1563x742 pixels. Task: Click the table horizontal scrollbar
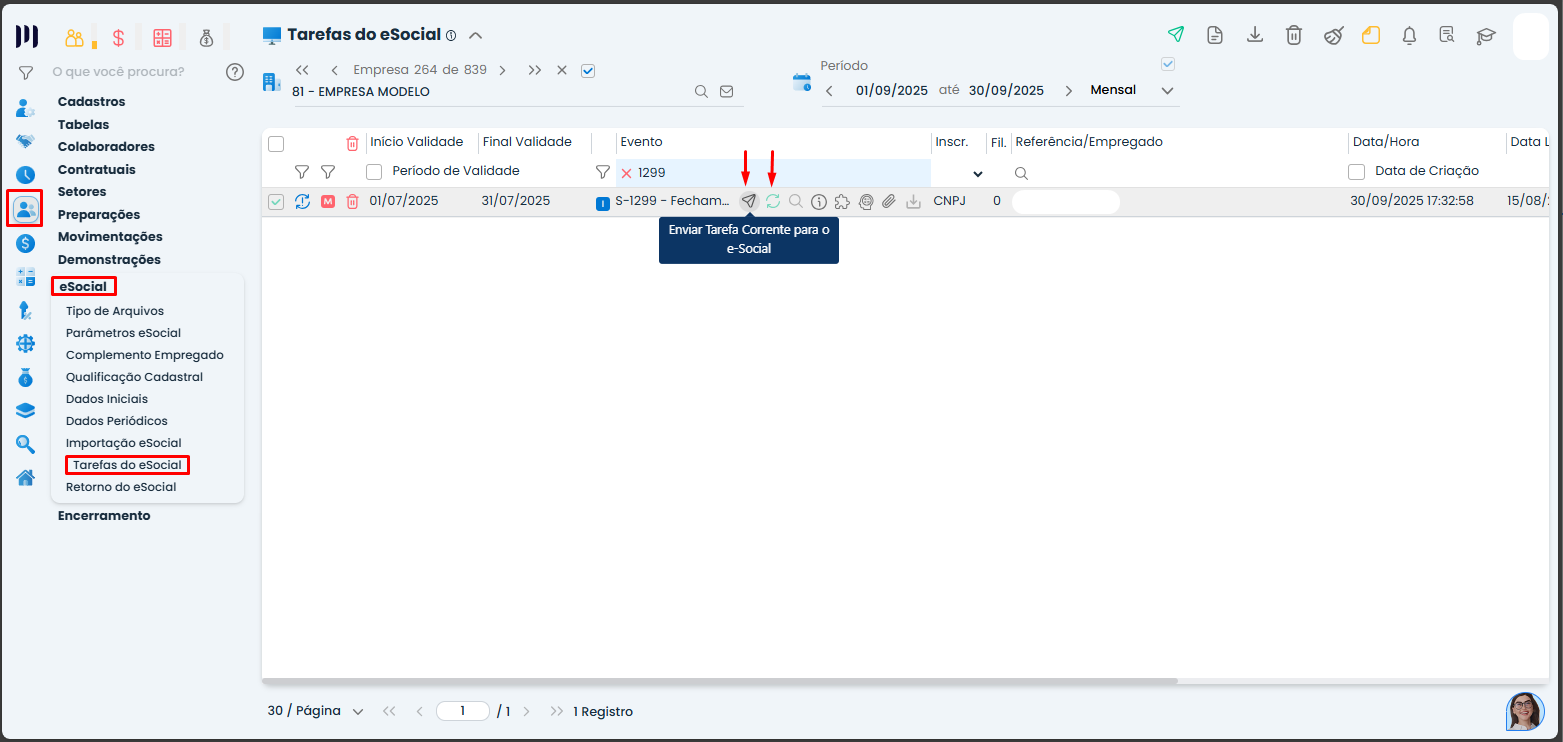click(720, 681)
